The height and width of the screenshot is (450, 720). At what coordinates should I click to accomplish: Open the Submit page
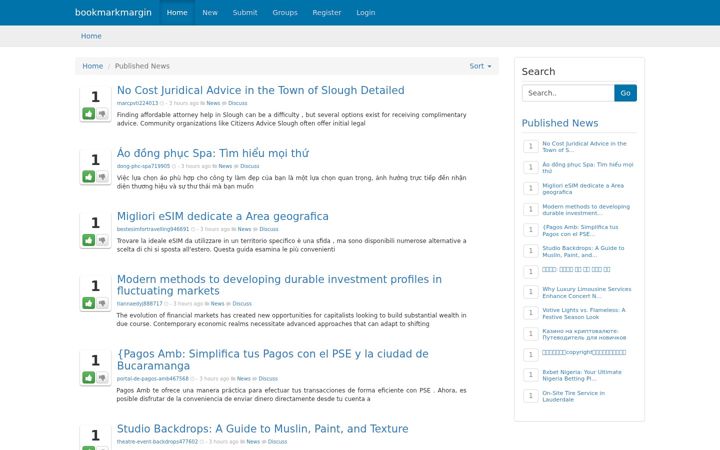(245, 12)
